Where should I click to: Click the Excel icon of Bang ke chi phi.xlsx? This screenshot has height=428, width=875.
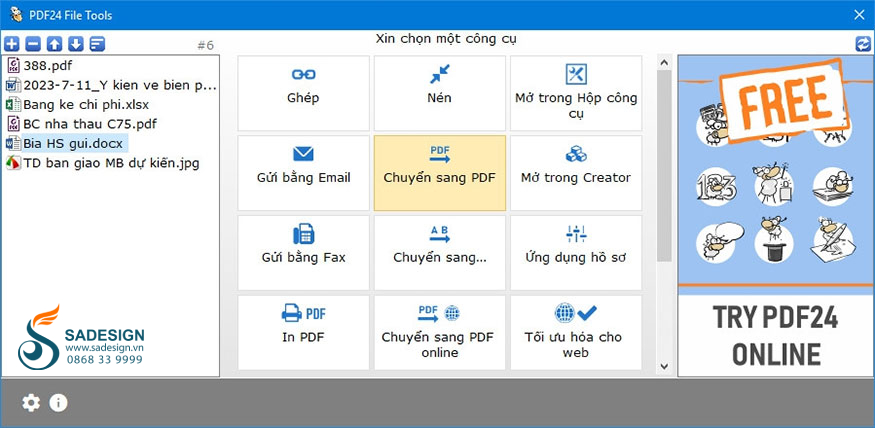(13, 104)
